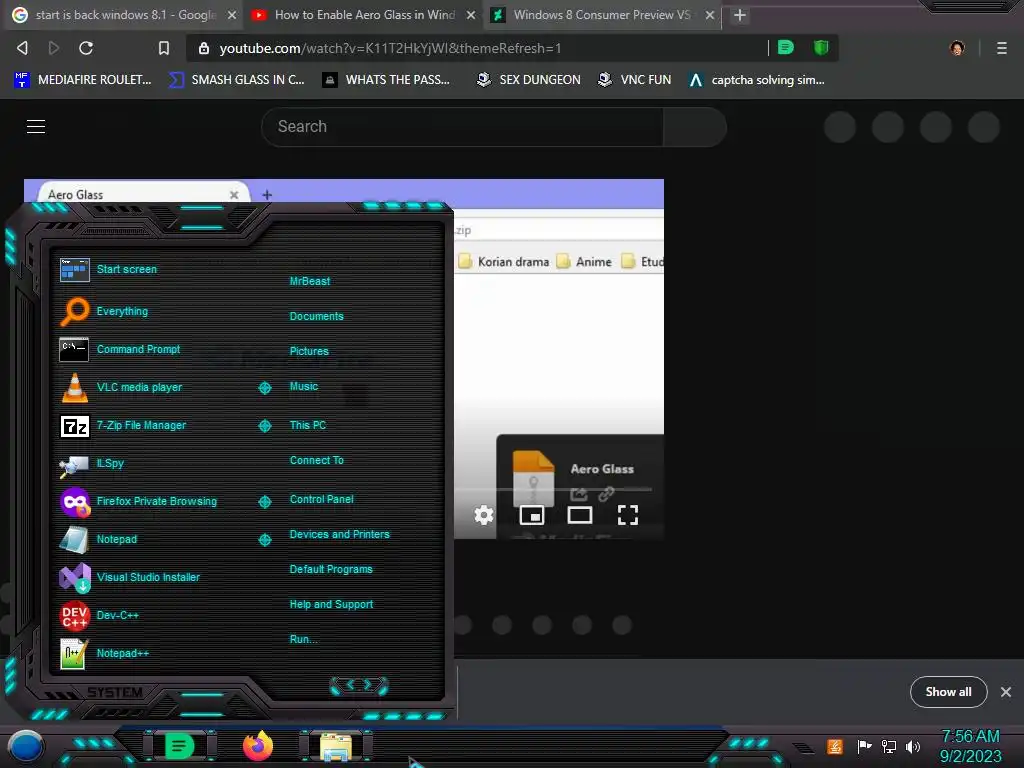Click VNC FUN bookmark
This screenshot has height=768, width=1024.
point(634,80)
